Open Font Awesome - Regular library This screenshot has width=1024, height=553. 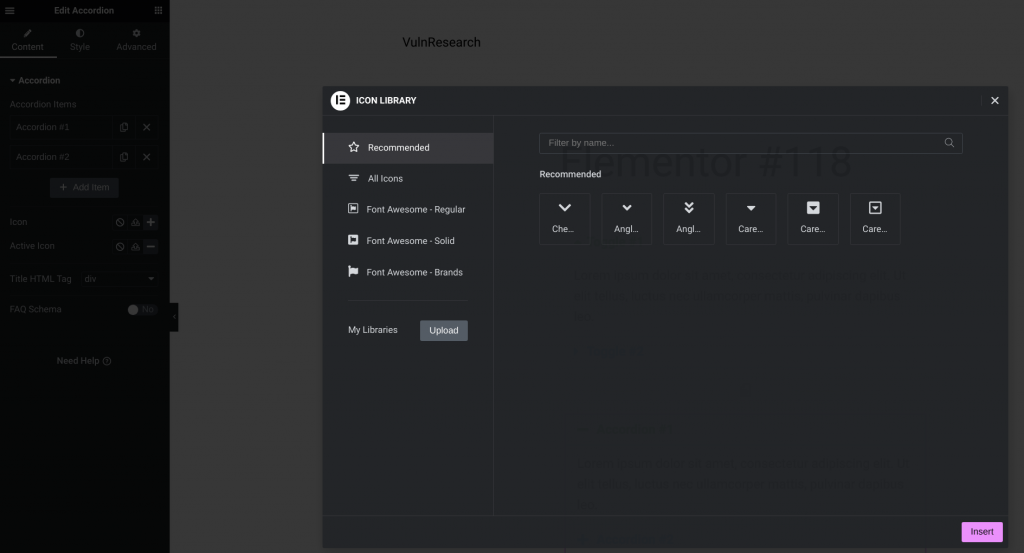click(408, 210)
